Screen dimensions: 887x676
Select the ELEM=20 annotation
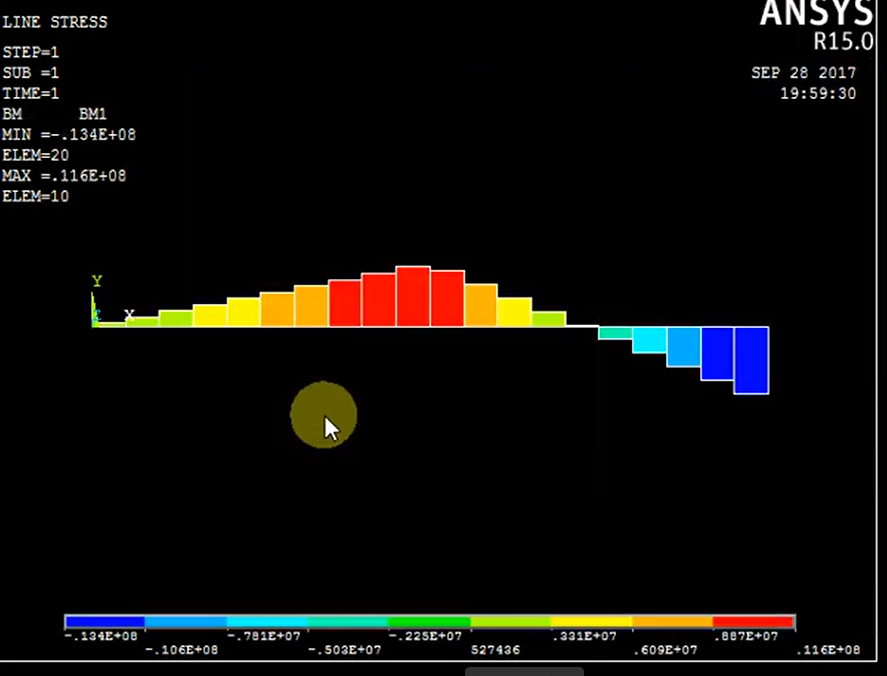[36, 155]
